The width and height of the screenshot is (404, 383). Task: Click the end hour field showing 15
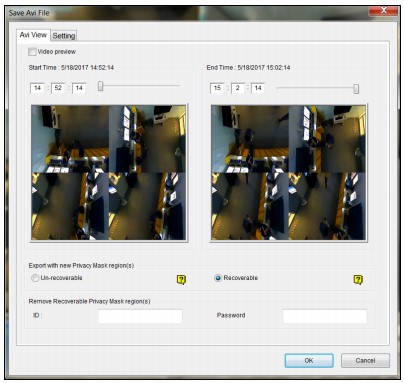pyautogui.click(x=217, y=88)
